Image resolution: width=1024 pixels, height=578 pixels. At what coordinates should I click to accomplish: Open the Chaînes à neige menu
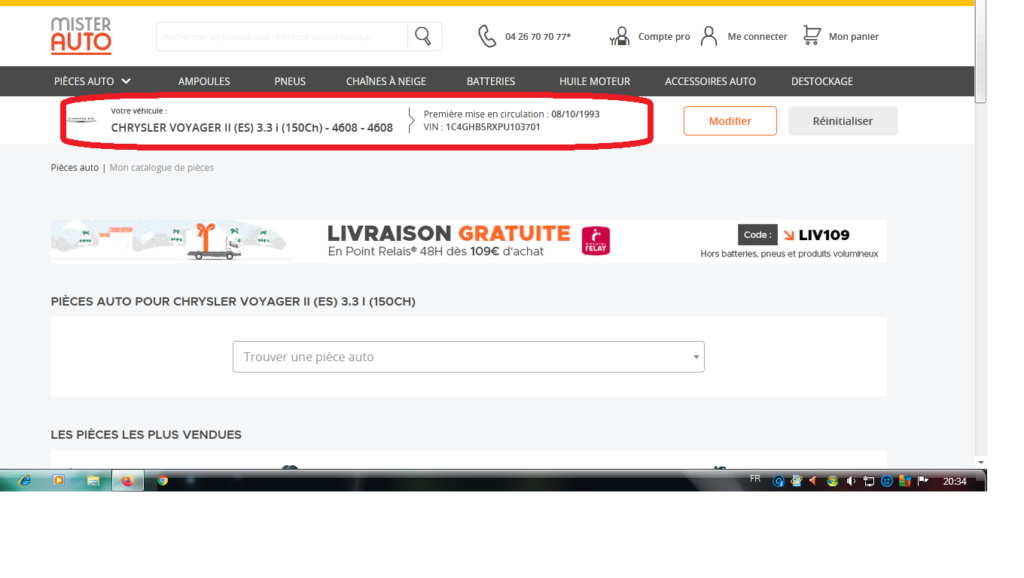pyautogui.click(x=386, y=81)
